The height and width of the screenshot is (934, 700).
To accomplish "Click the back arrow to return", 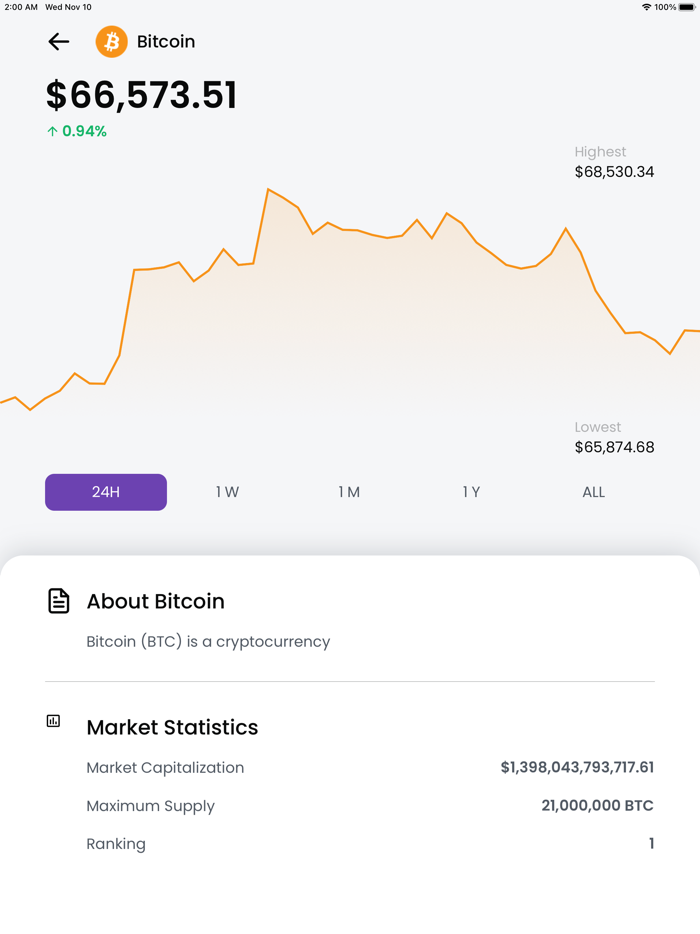I will (59, 42).
